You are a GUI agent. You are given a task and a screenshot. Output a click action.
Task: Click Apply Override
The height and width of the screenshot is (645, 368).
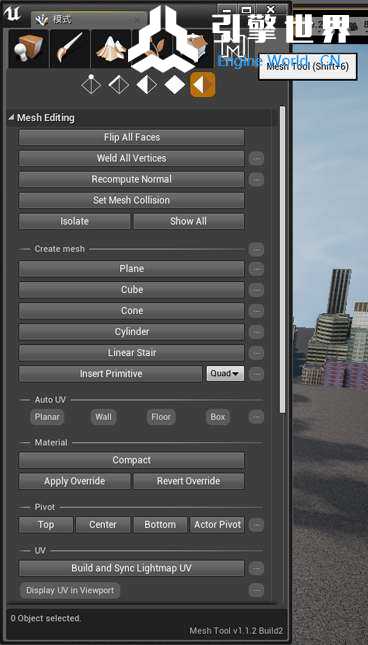click(x=74, y=481)
